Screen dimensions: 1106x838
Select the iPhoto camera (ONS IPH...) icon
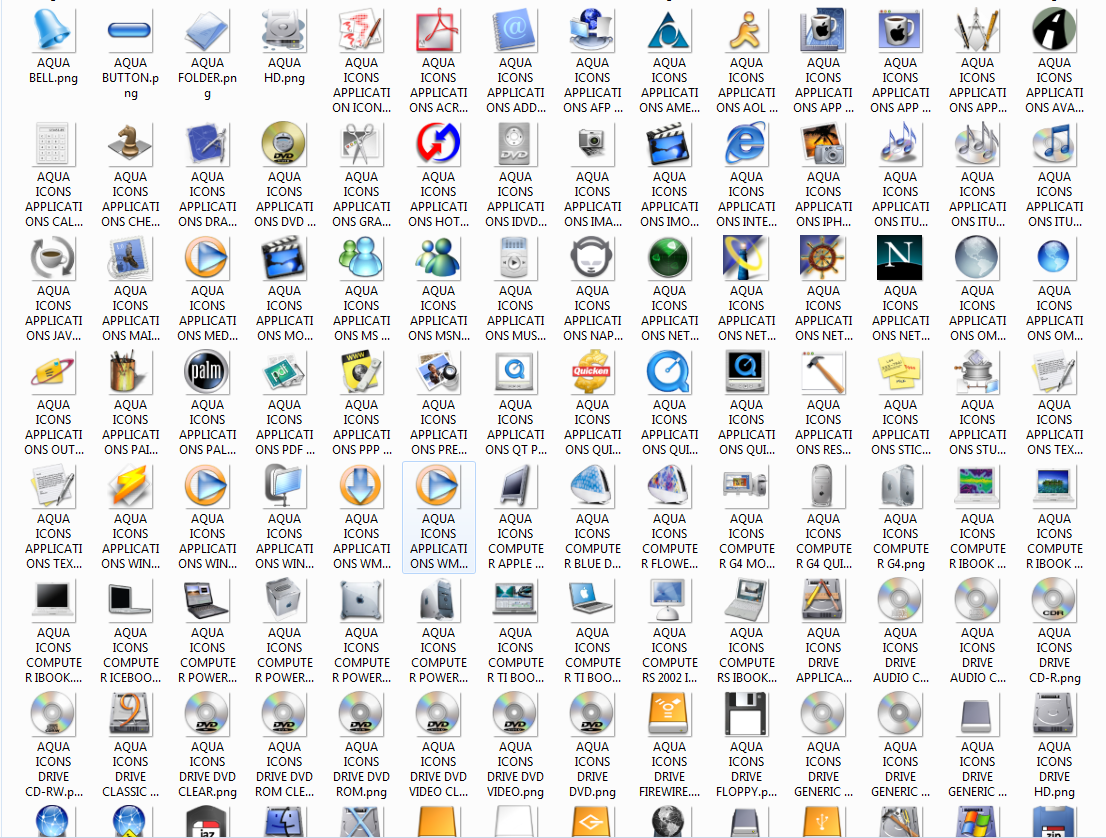823,144
